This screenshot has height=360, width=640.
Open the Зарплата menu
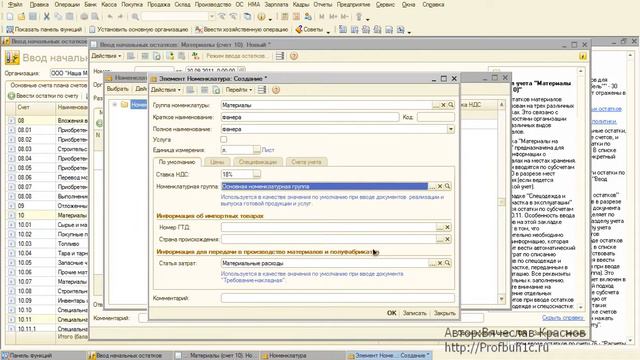(x=276, y=4)
